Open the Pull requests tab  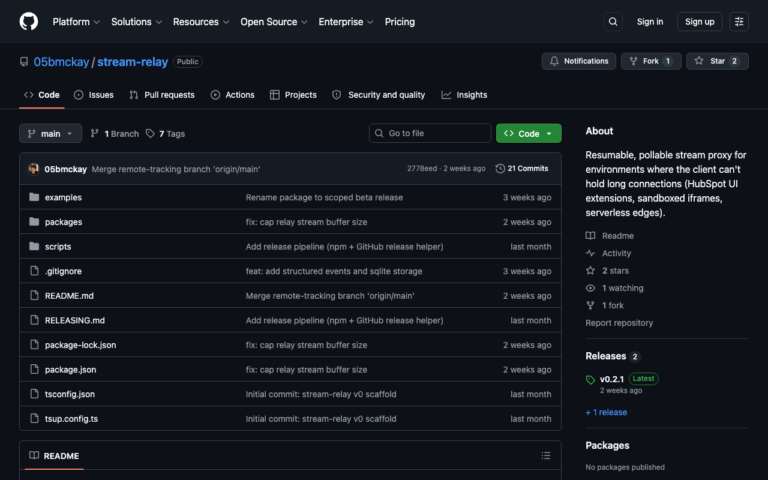[x=162, y=95]
